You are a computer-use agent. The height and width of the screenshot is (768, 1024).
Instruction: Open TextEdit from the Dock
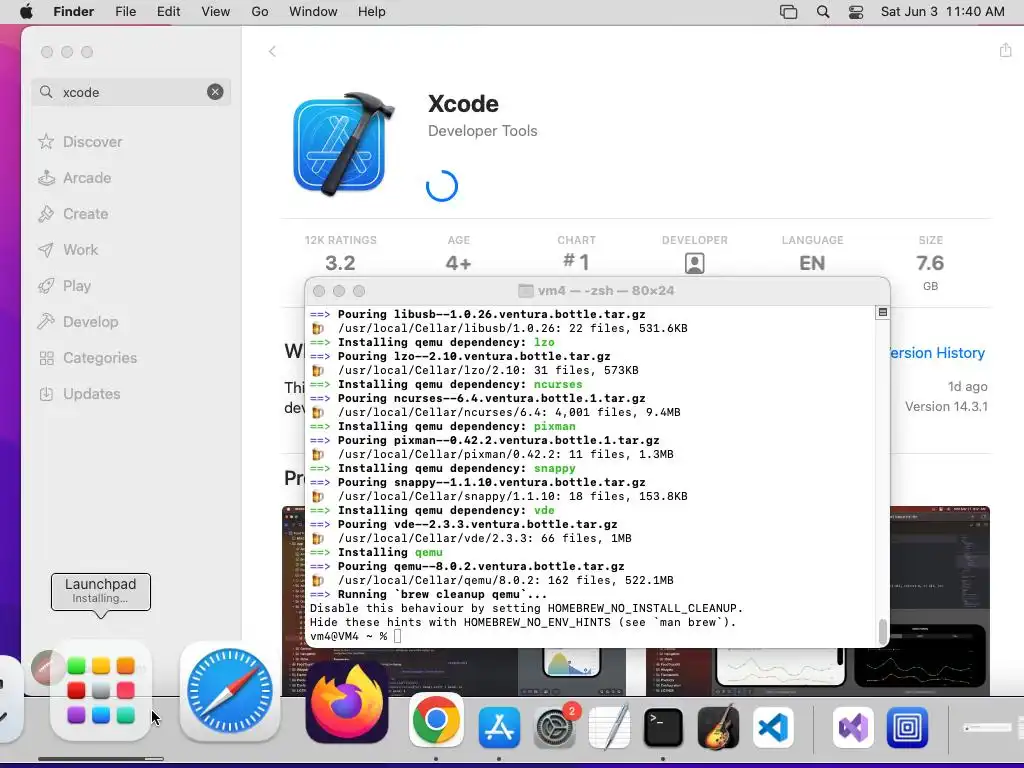tap(609, 726)
